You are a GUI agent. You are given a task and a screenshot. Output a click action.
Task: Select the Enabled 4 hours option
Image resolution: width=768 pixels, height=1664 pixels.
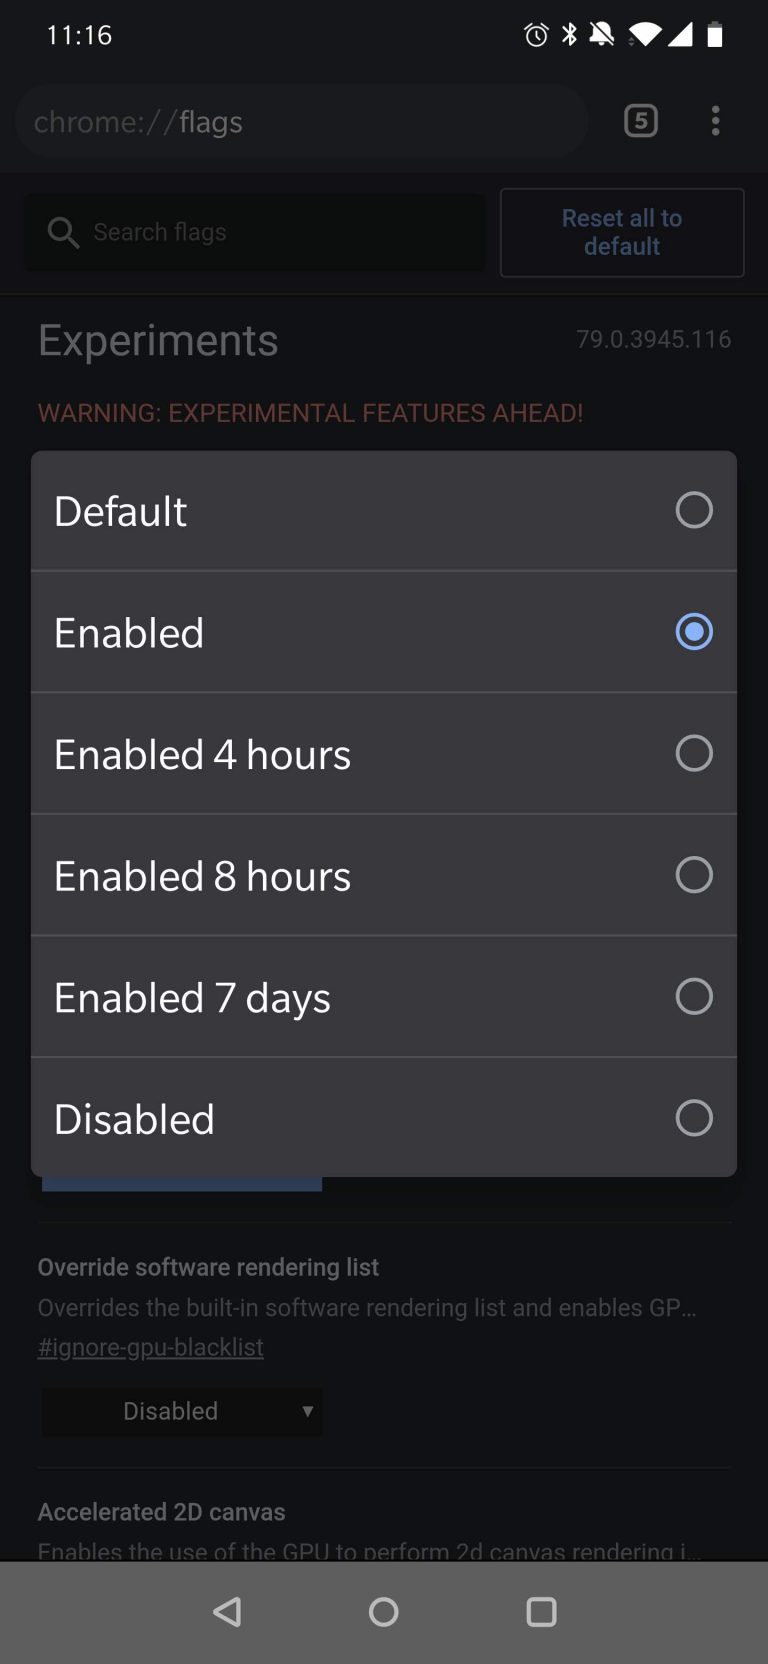point(384,754)
